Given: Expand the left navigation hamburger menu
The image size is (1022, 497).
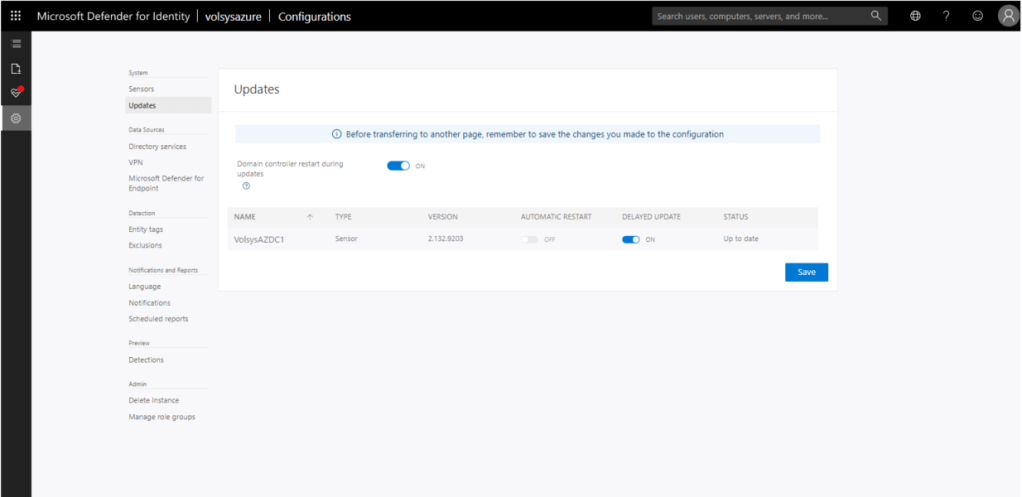Looking at the screenshot, I should [15, 44].
